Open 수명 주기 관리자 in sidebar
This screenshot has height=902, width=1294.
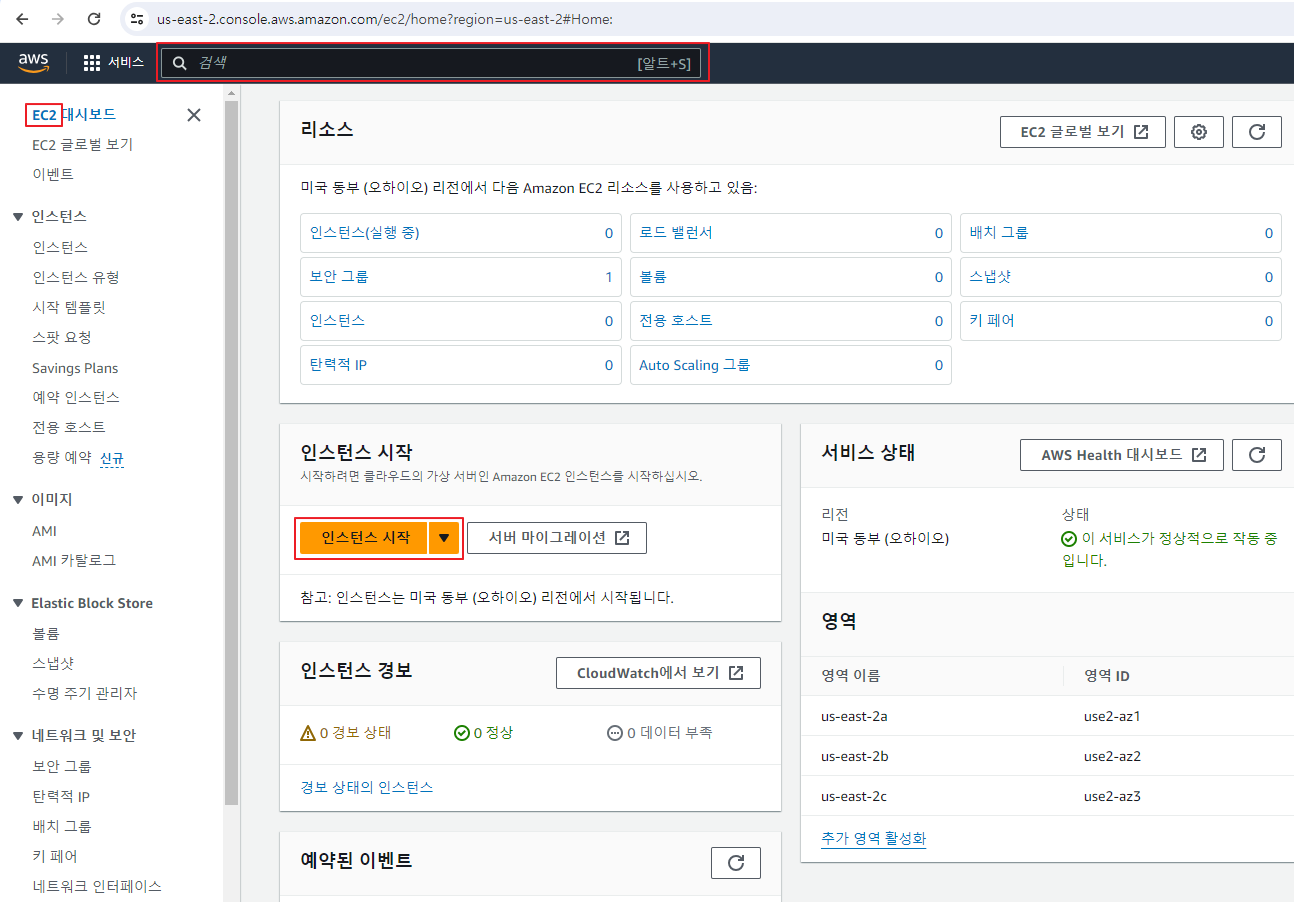coord(84,693)
